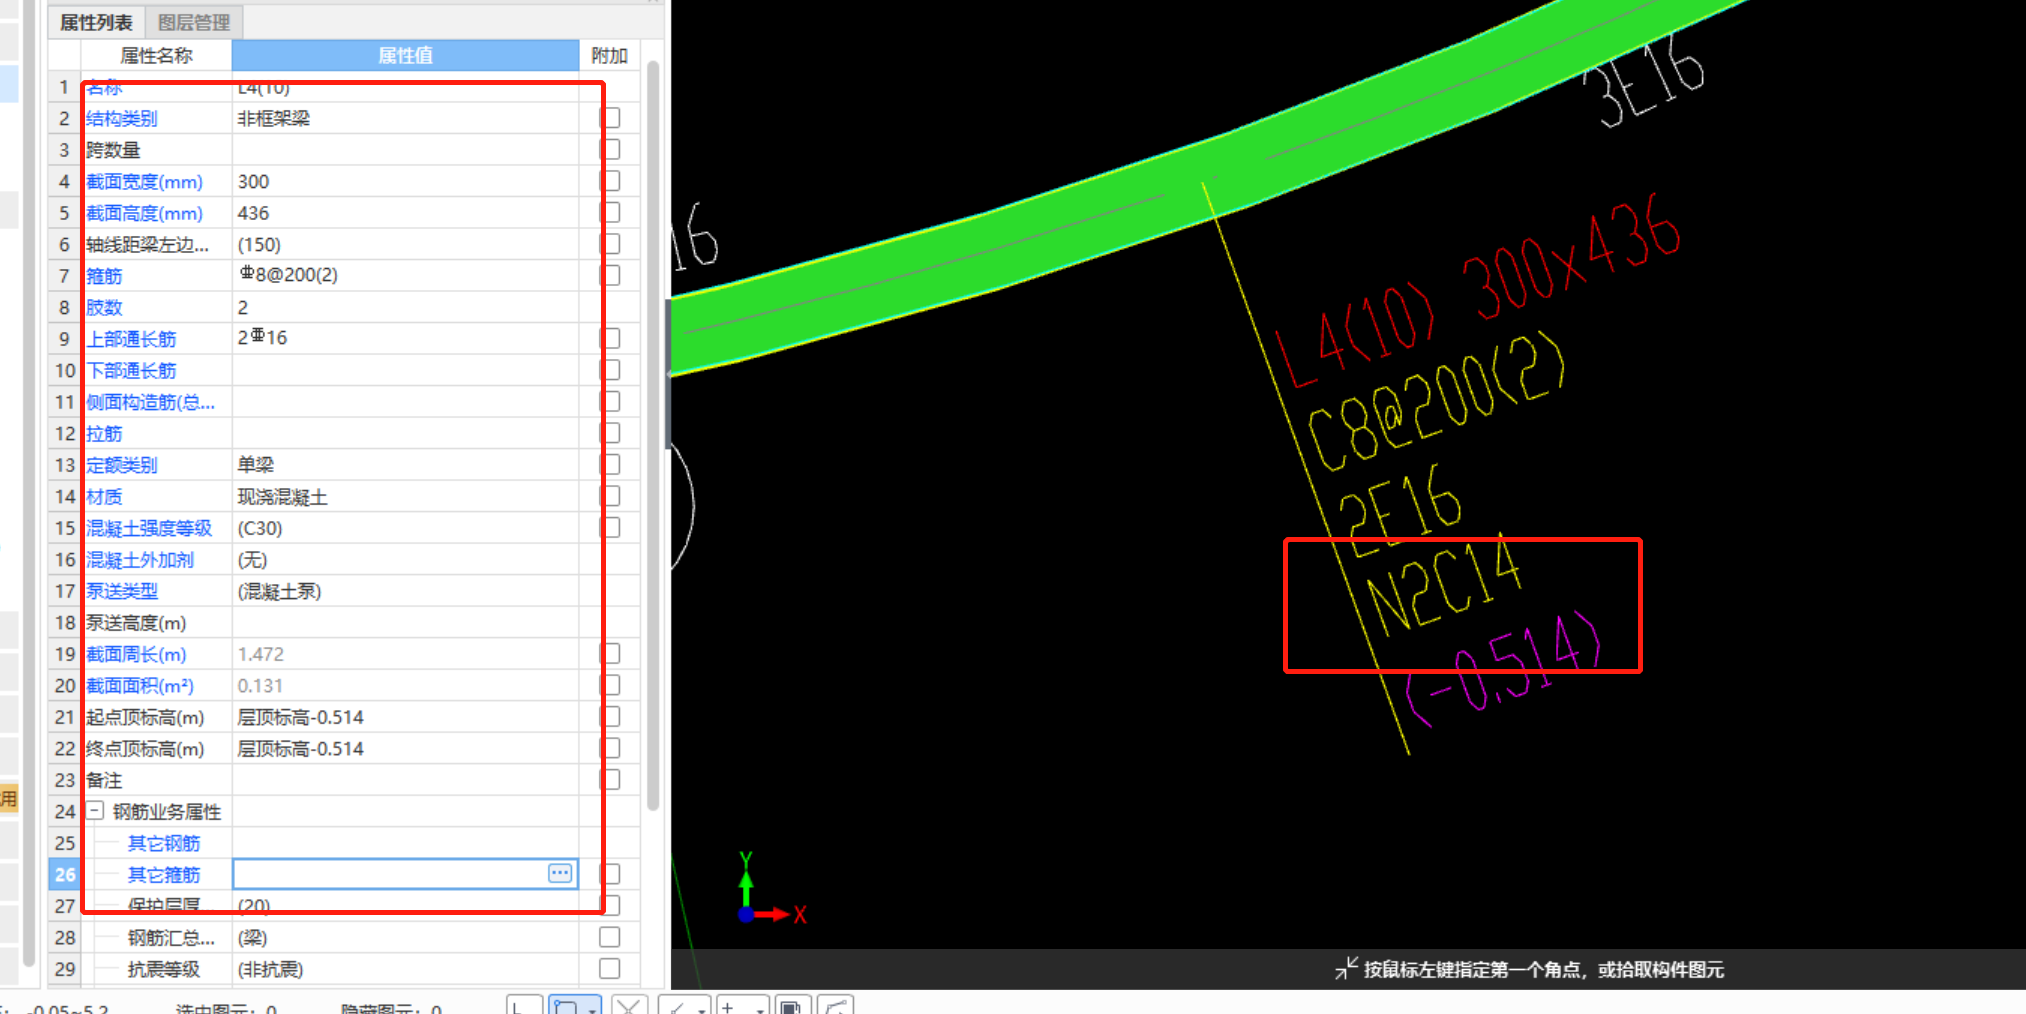Select the 结构类别 property name
The width and height of the screenshot is (2026, 1014).
tap(122, 118)
